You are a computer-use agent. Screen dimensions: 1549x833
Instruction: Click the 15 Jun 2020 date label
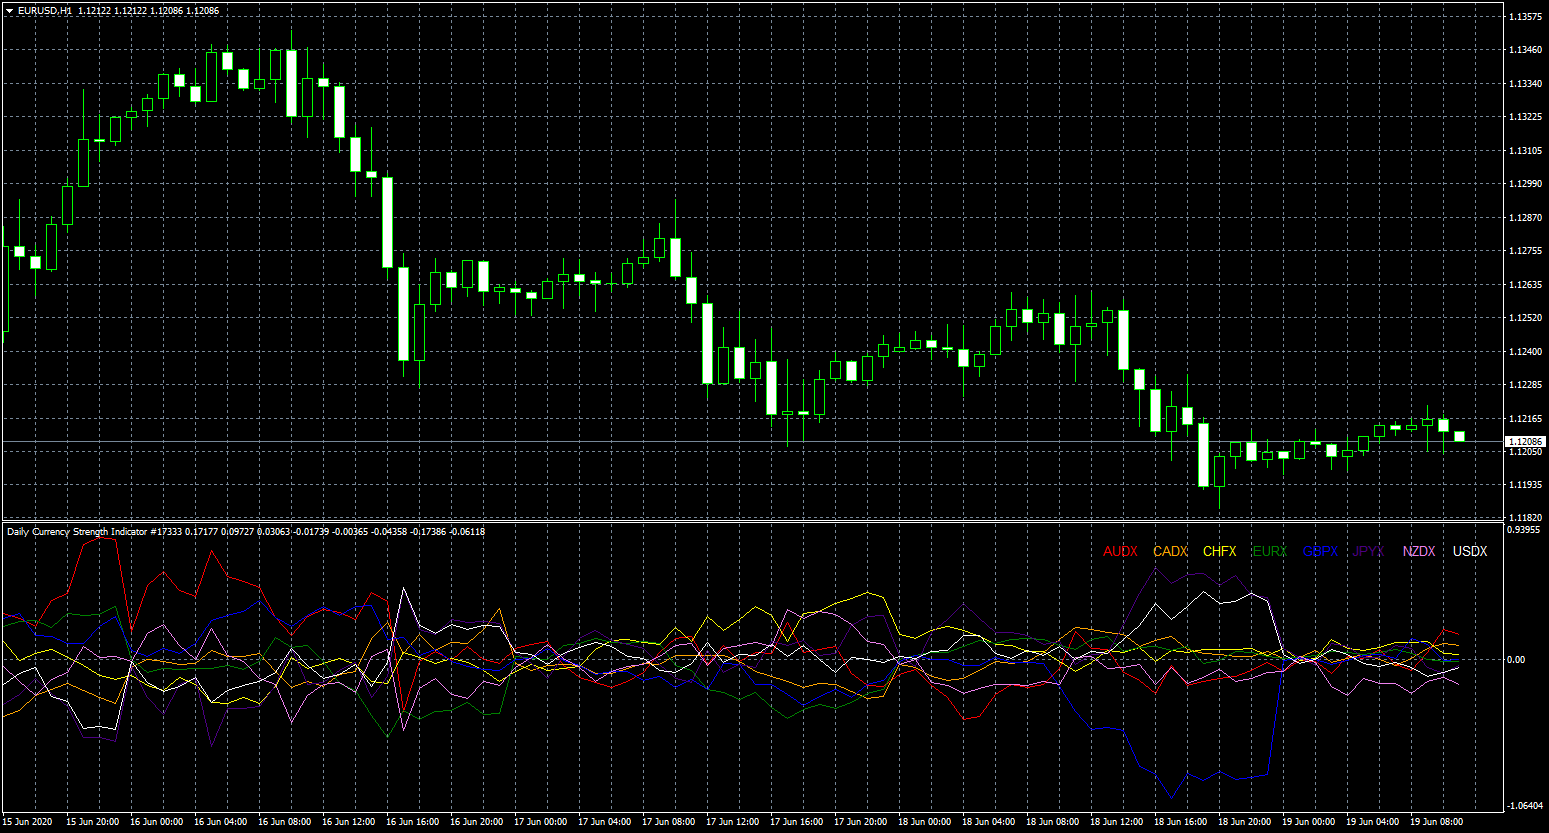[x=28, y=822]
